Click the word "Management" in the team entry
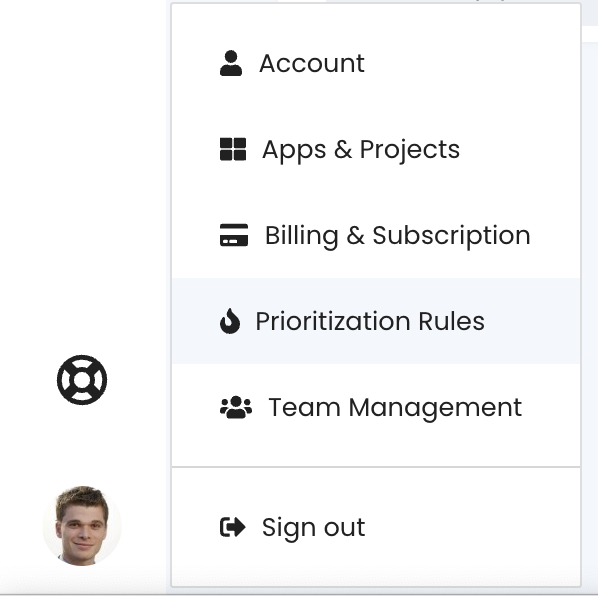The width and height of the screenshot is (598, 596). [x=435, y=409]
